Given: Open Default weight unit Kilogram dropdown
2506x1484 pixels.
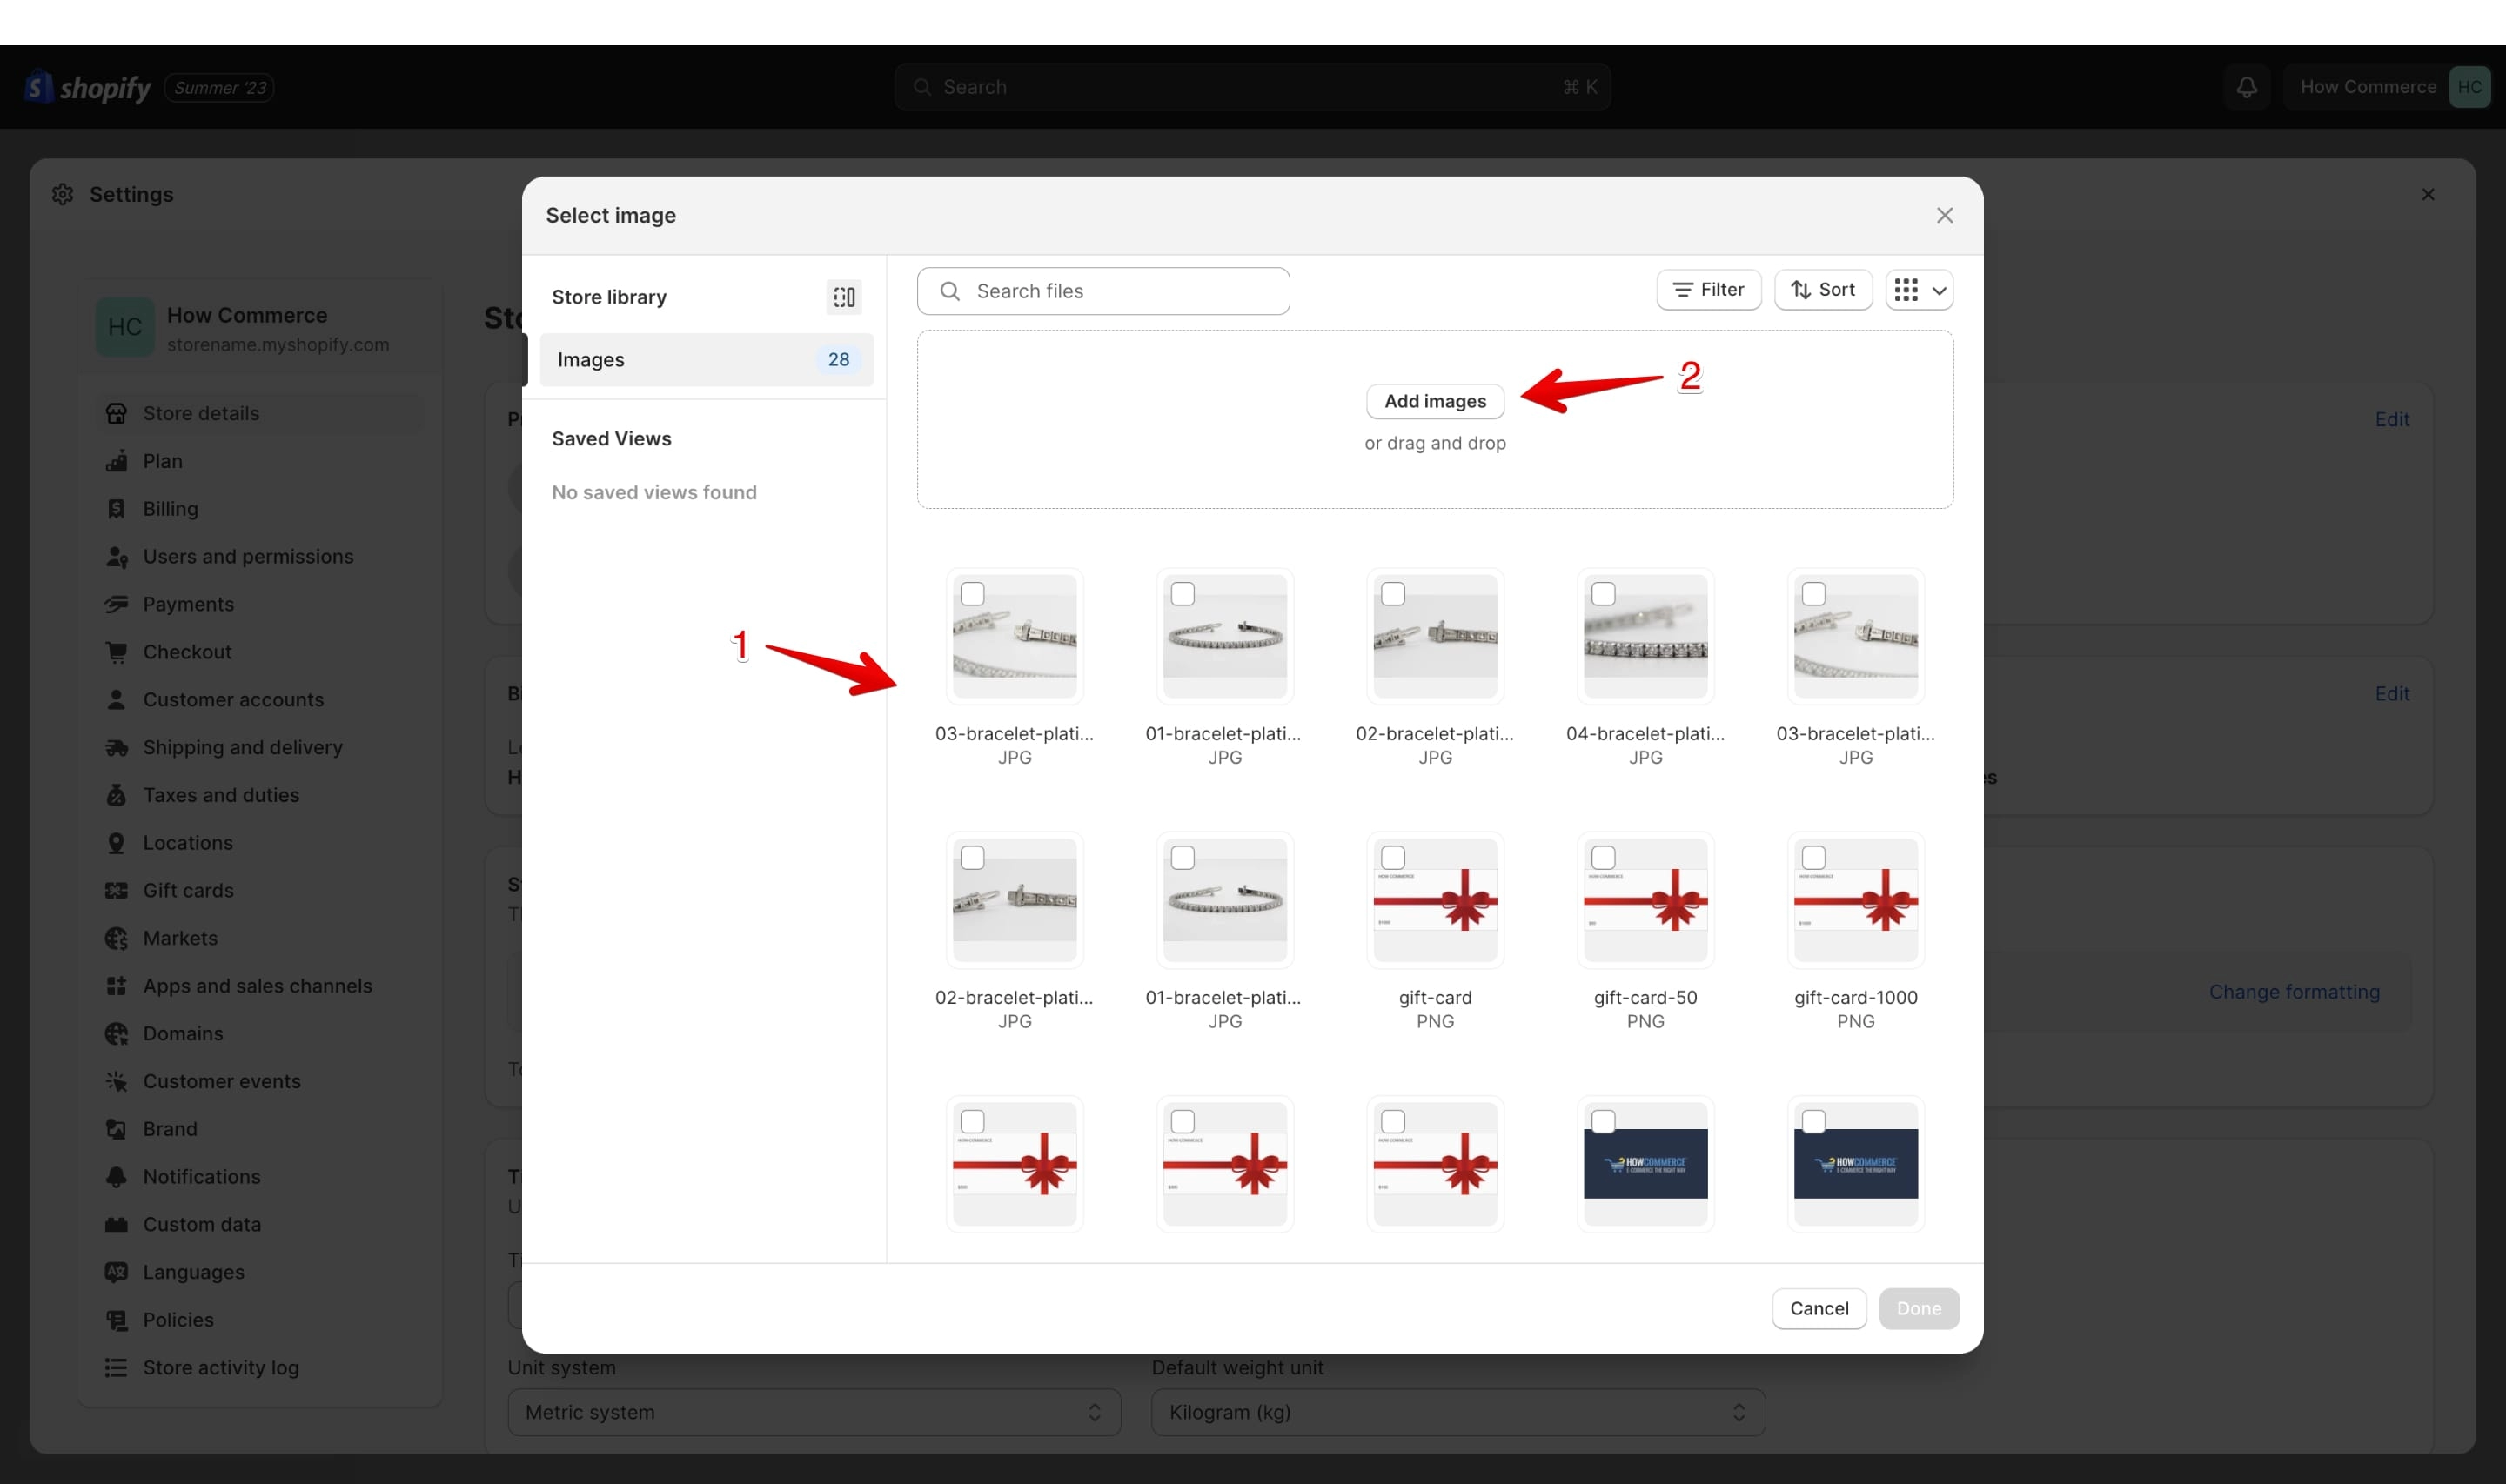Looking at the screenshot, I should pos(1458,1412).
